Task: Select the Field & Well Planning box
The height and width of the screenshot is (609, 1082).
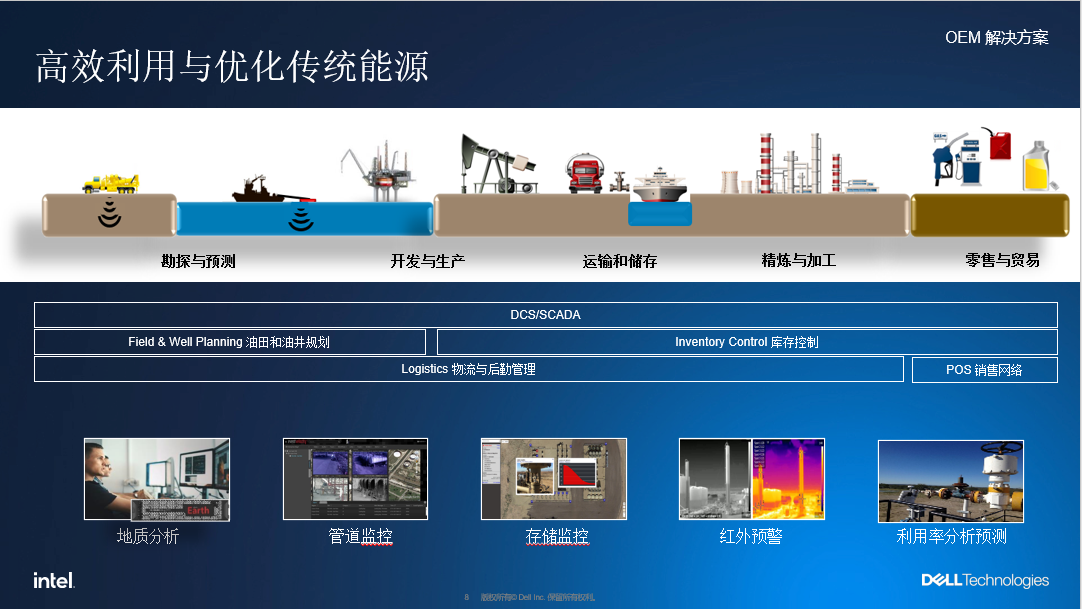Action: tap(229, 342)
